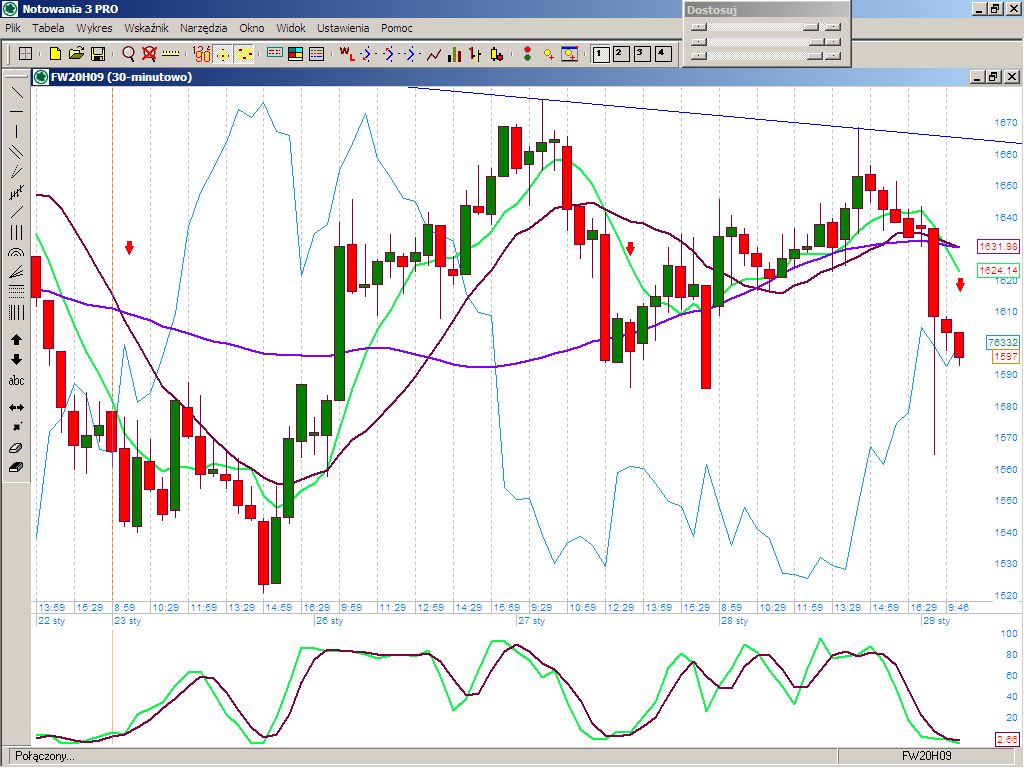Open the Narzędzia menu
Screen dimensions: 1024x768
(x=203, y=28)
